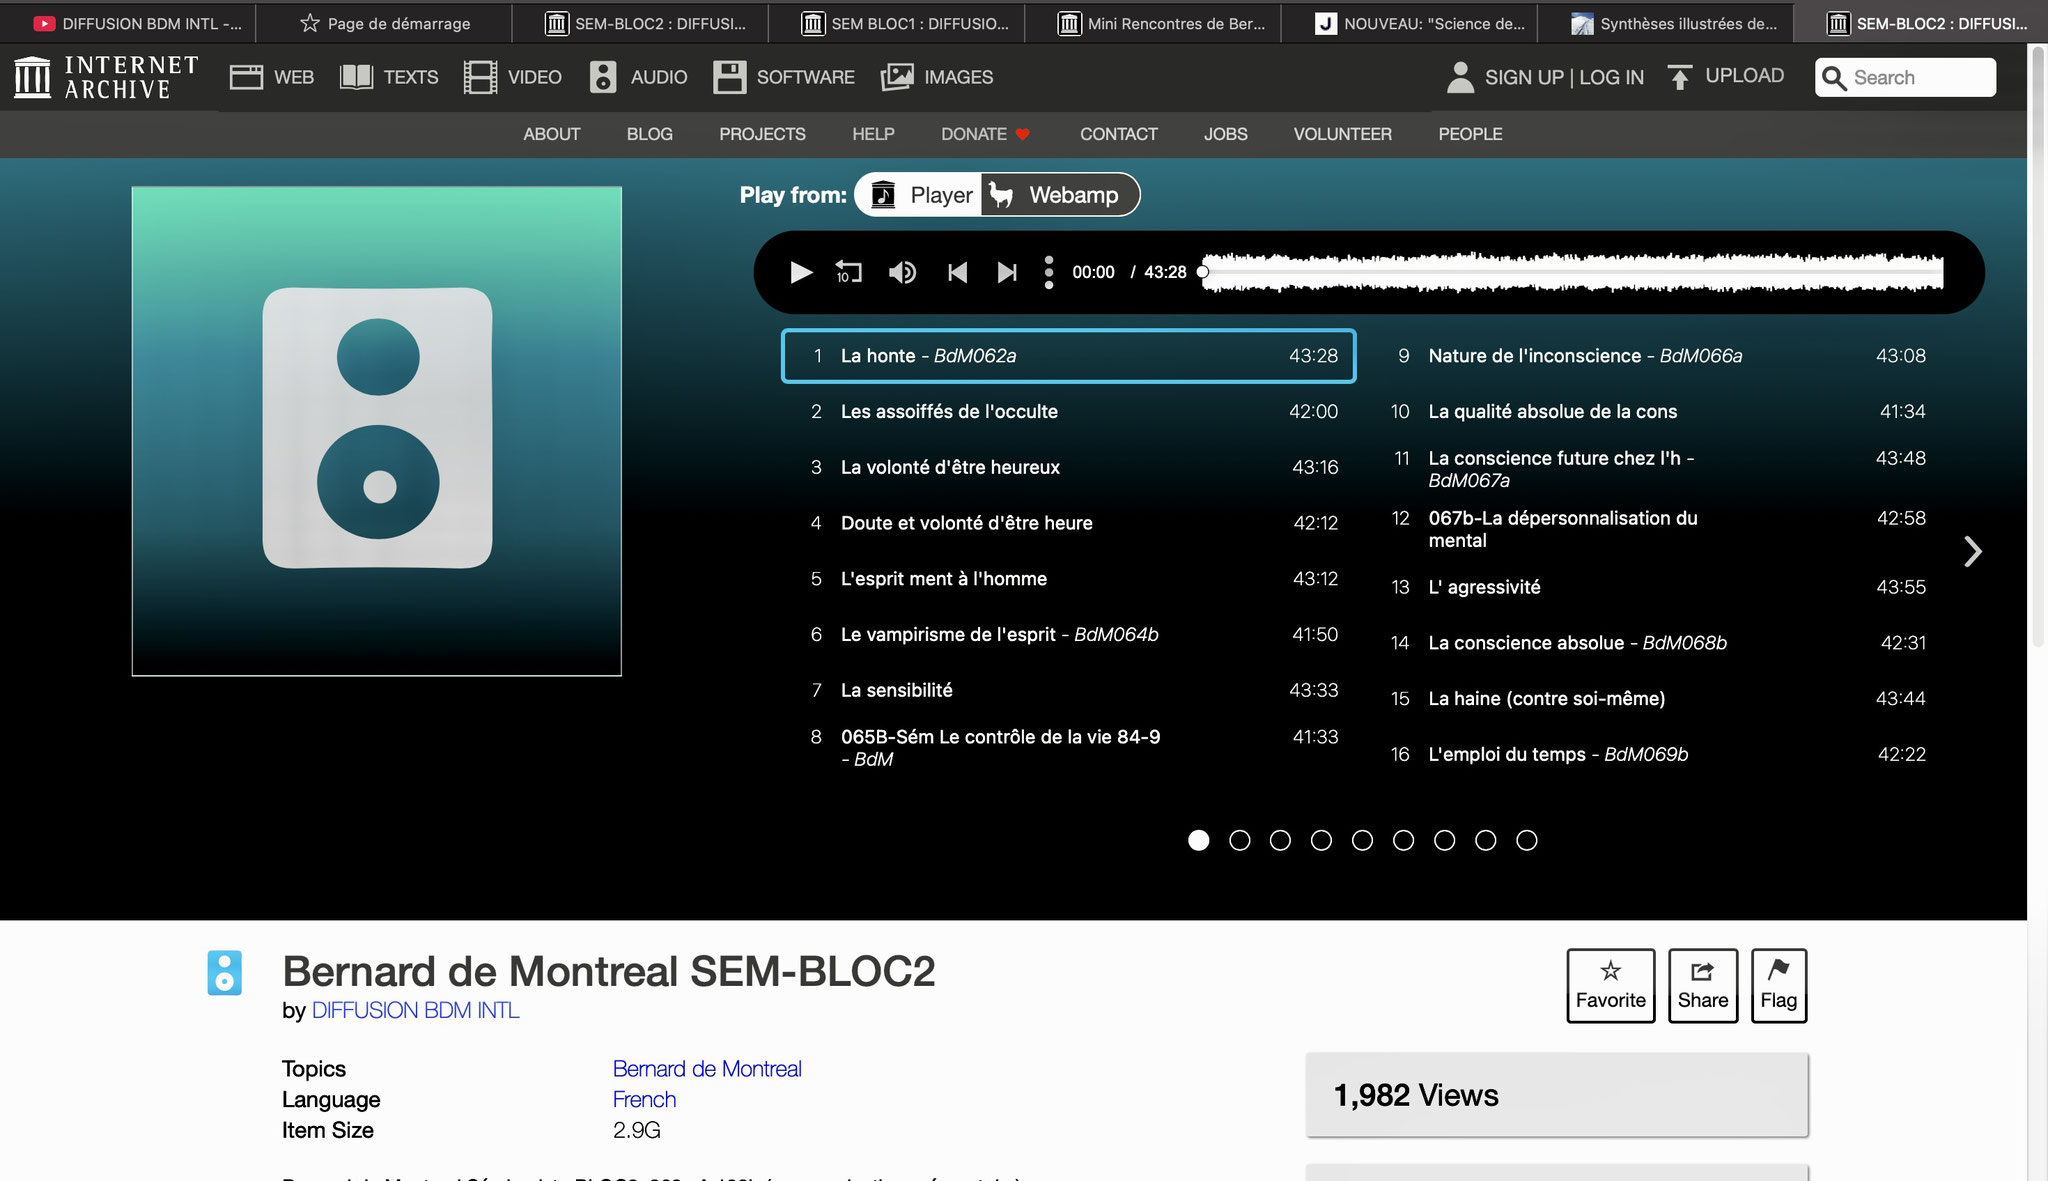Select sixth track-page dot
Viewport: 2048px width, 1181px height.
1403,840
